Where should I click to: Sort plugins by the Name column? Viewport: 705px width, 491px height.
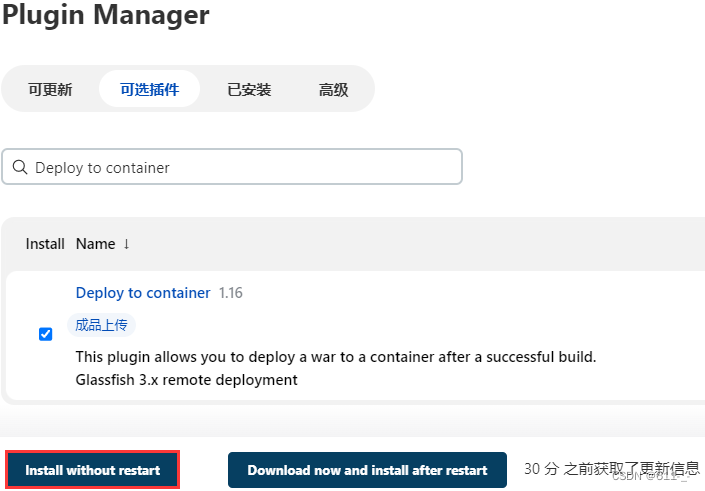[x=103, y=244]
